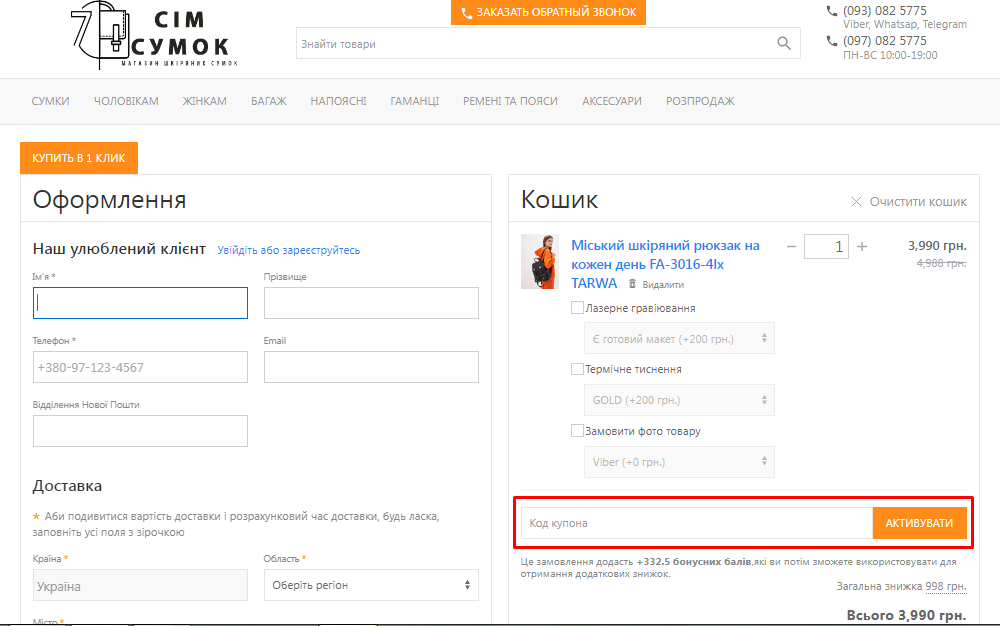The width and height of the screenshot is (1000, 626).
Task: Open the GOLD (+200 грн.) tiснення dropdown
Action: click(x=679, y=399)
